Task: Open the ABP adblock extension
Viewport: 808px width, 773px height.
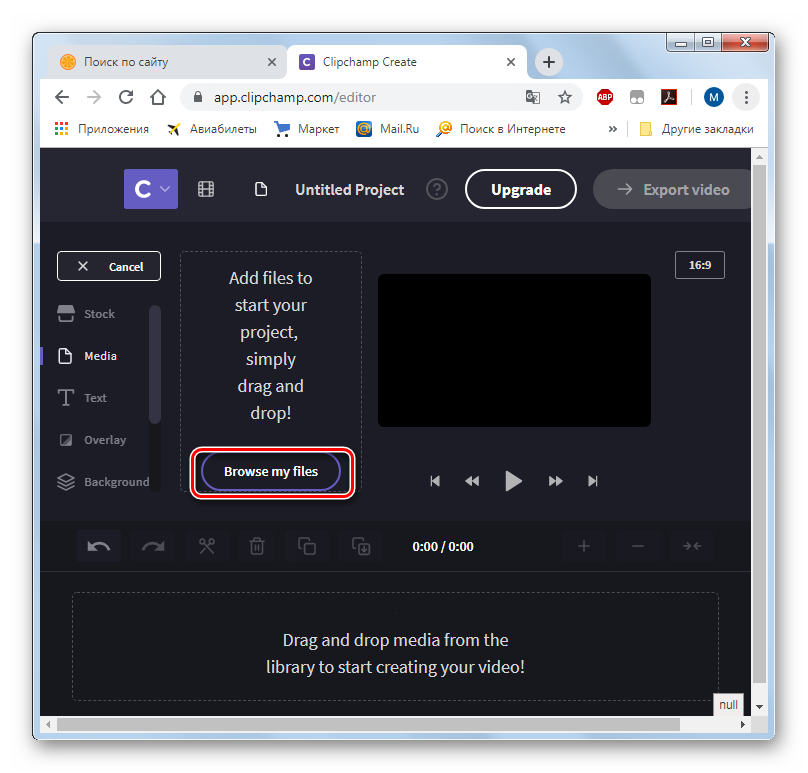Action: click(x=604, y=97)
